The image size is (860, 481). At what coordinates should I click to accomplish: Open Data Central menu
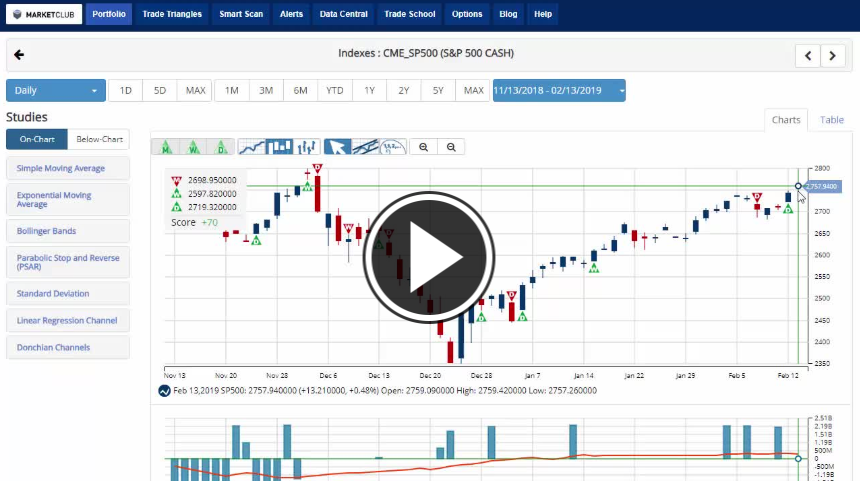pos(343,14)
